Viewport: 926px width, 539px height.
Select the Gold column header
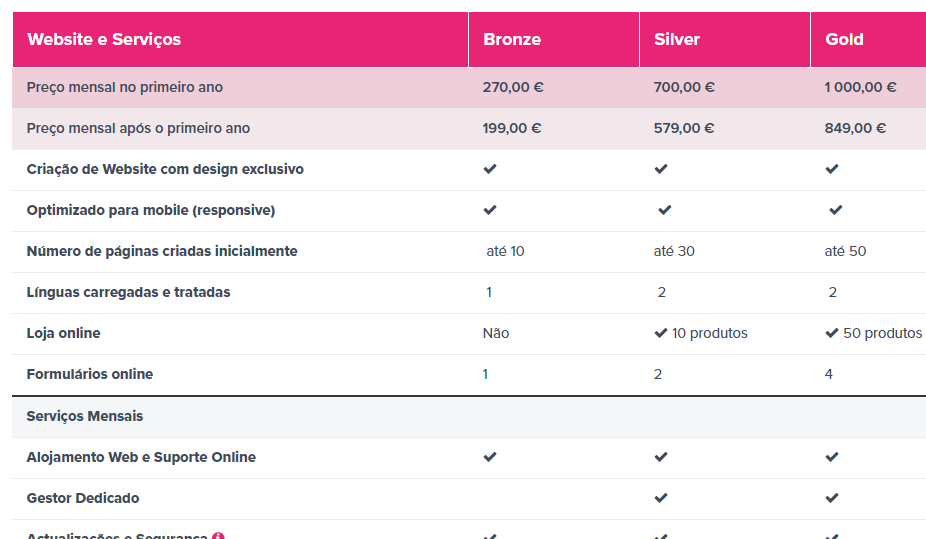(844, 40)
